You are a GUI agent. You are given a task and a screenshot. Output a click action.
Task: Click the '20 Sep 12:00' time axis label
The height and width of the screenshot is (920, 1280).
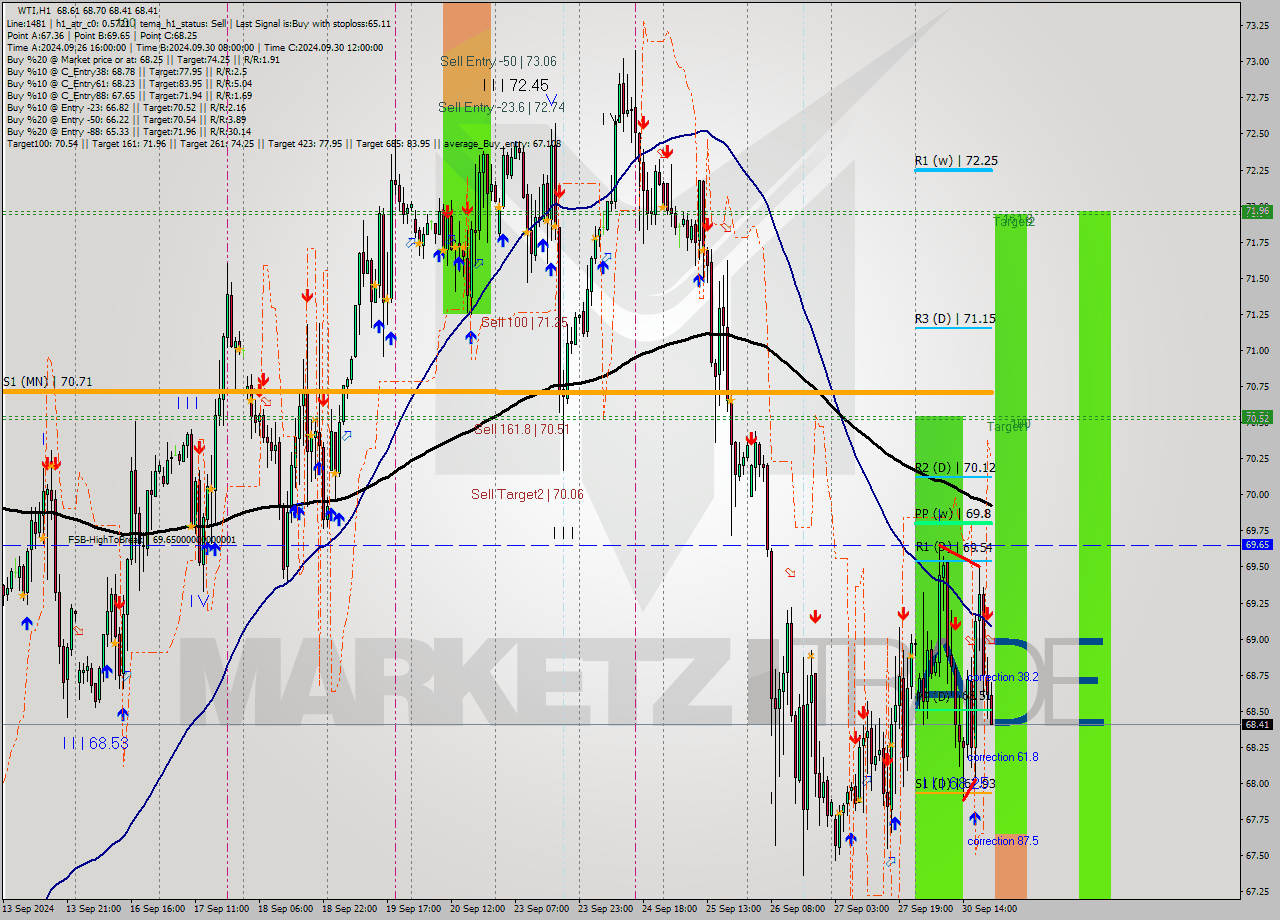(477, 909)
